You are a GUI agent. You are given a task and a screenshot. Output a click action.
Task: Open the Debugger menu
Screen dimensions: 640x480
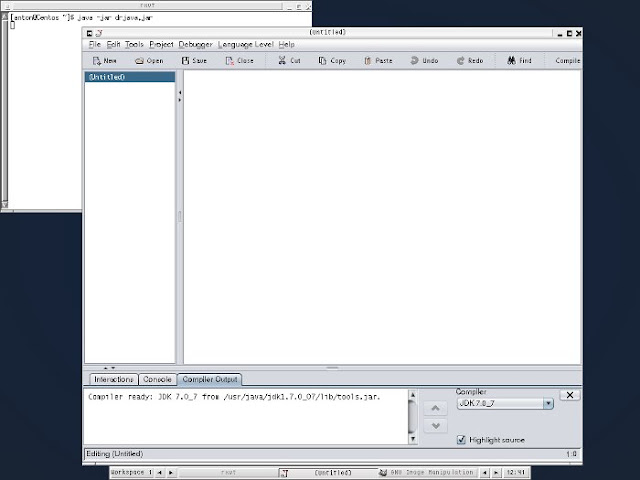click(x=196, y=44)
